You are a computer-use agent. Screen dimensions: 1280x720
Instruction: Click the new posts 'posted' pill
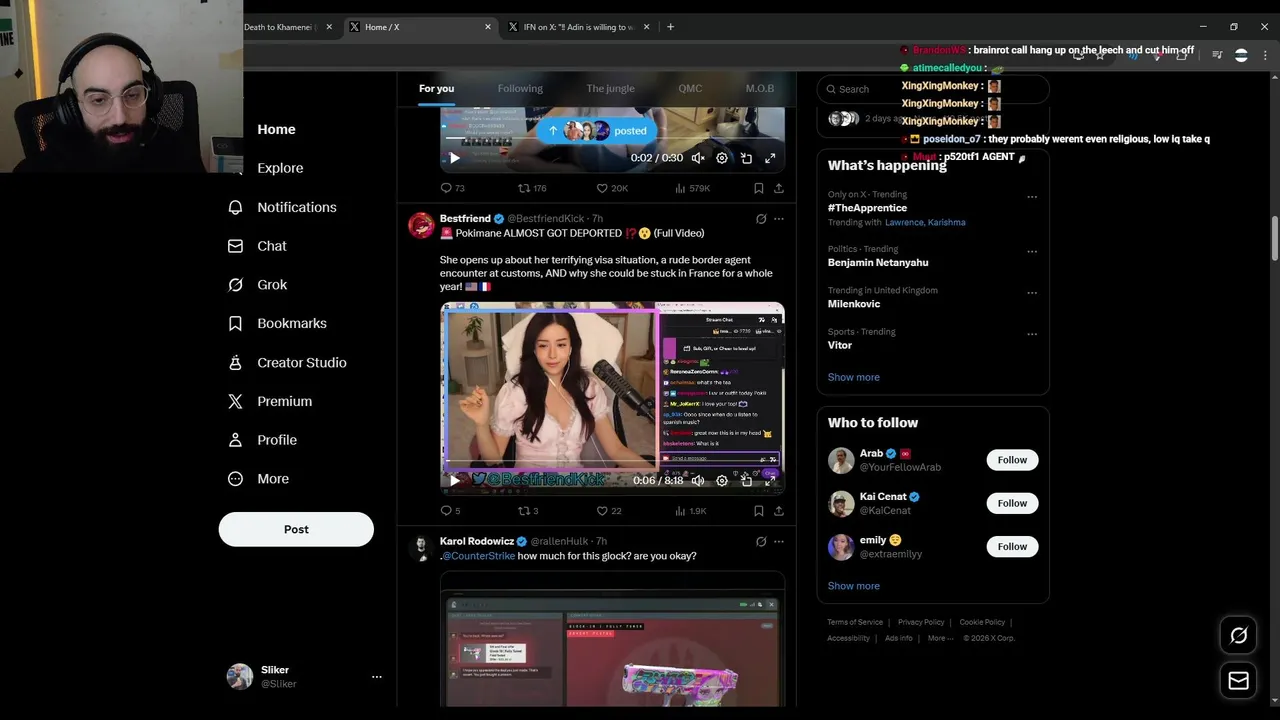[x=597, y=131]
